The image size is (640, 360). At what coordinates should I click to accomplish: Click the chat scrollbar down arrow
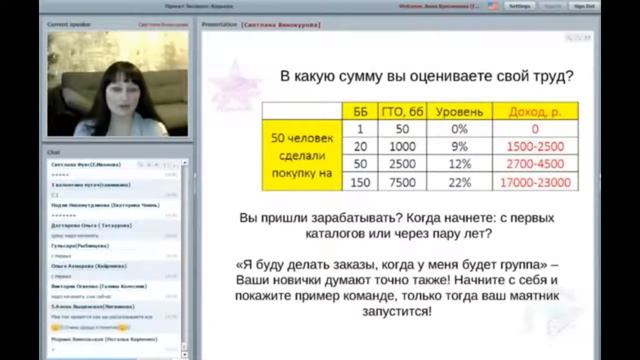pyautogui.click(x=184, y=355)
